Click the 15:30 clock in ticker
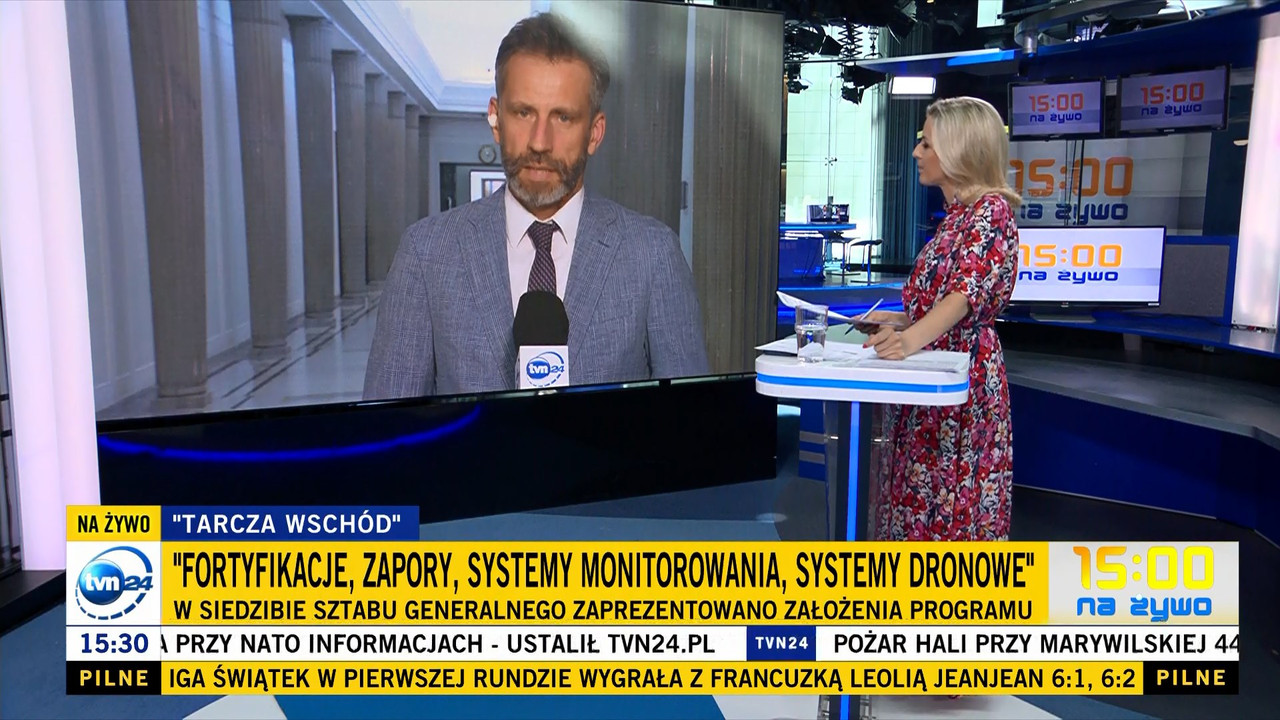 pyautogui.click(x=113, y=643)
